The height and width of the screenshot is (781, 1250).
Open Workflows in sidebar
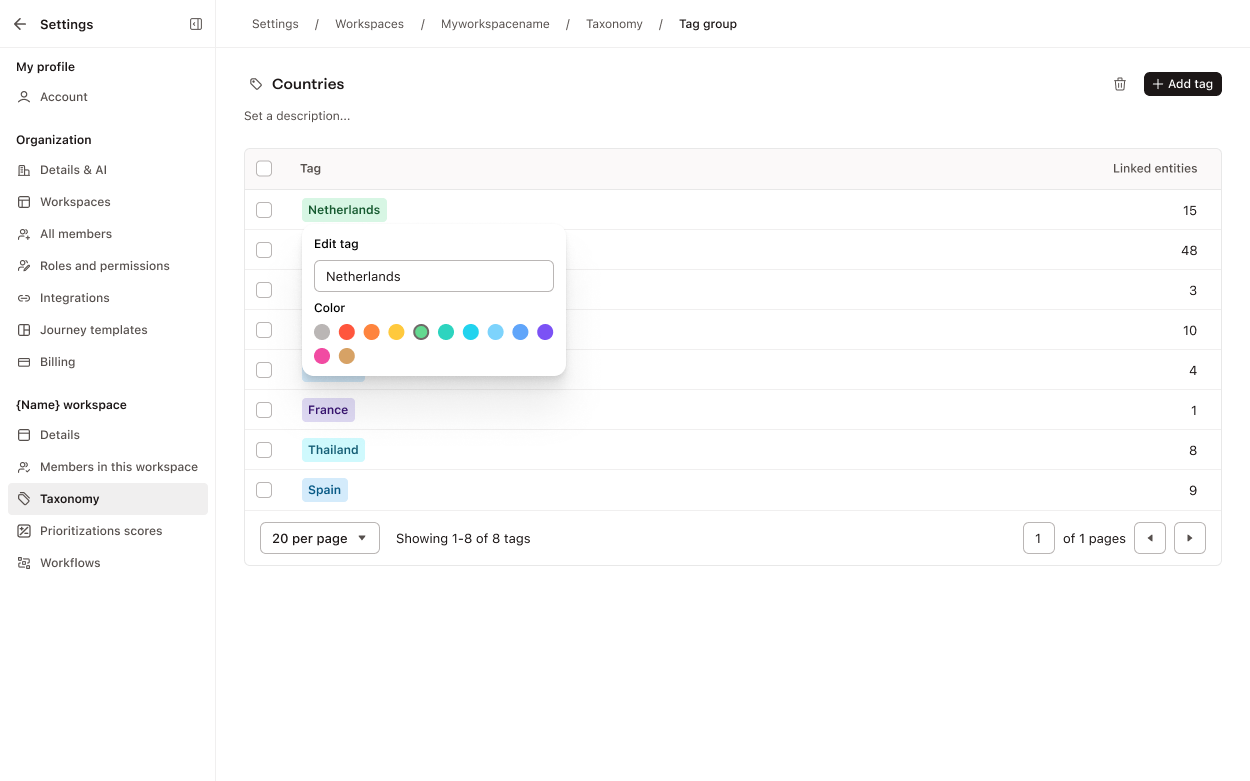pos(108,563)
